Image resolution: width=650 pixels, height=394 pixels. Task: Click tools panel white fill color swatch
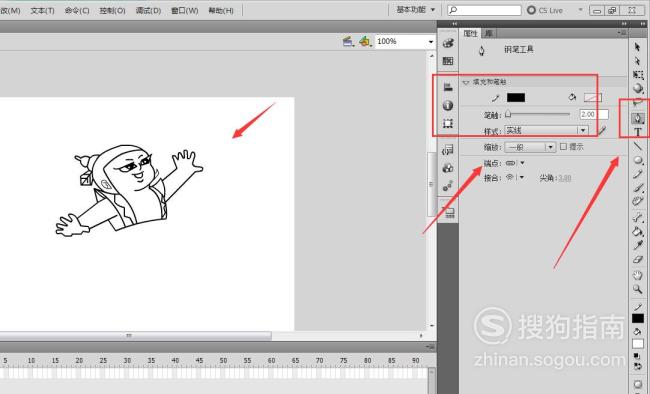pos(638,343)
